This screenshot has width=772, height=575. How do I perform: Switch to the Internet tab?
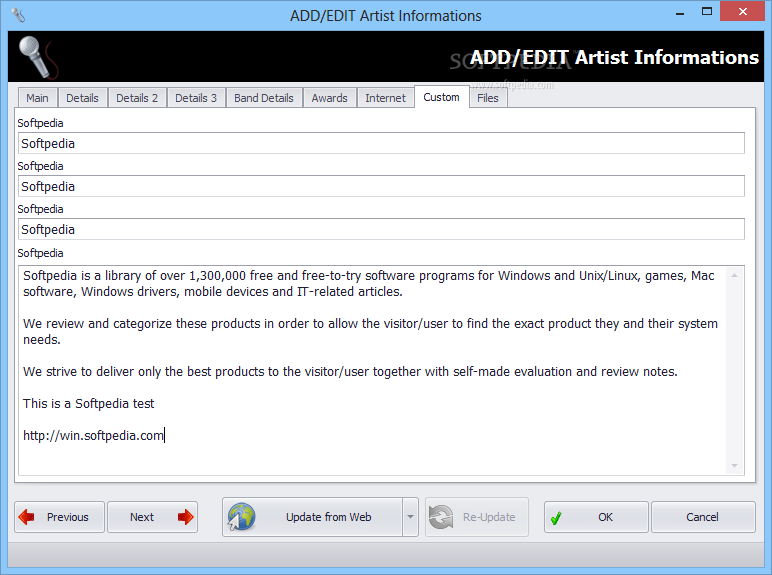(x=386, y=98)
